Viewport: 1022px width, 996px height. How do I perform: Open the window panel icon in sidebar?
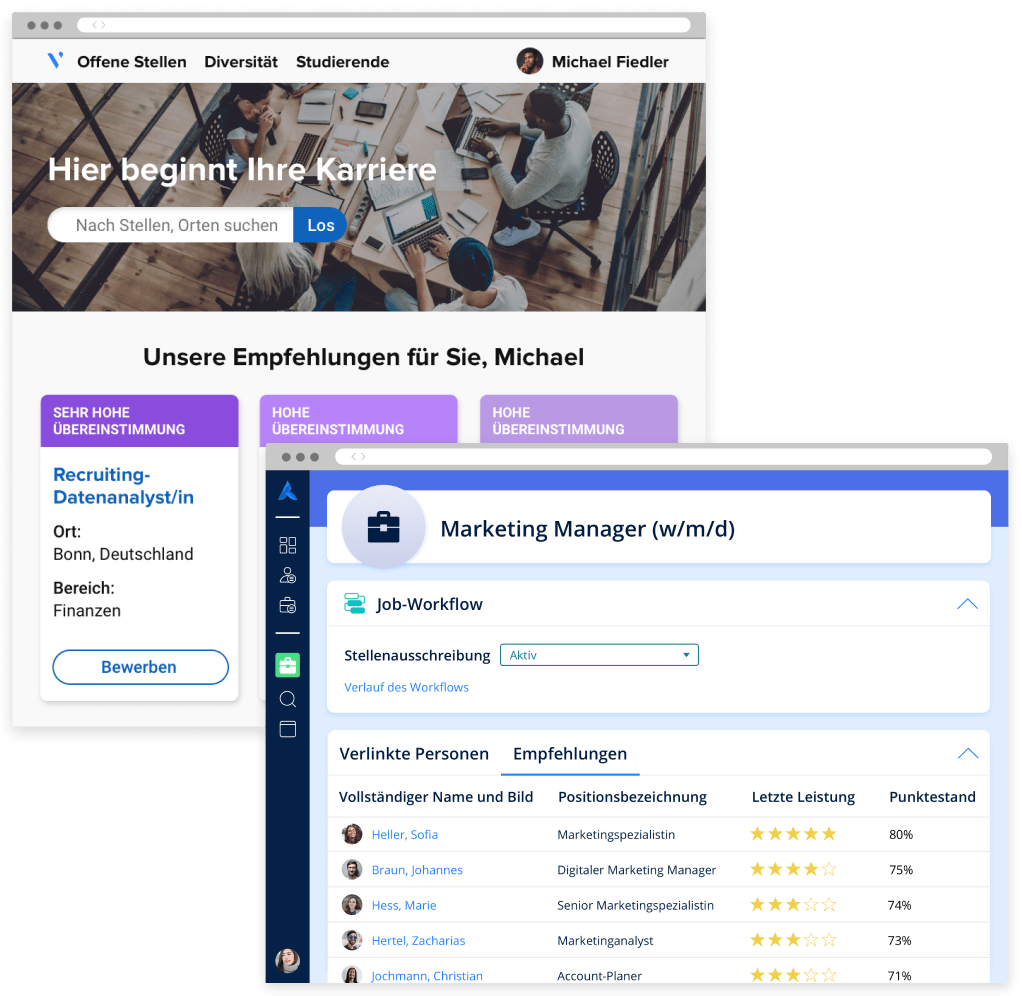pyautogui.click(x=287, y=729)
